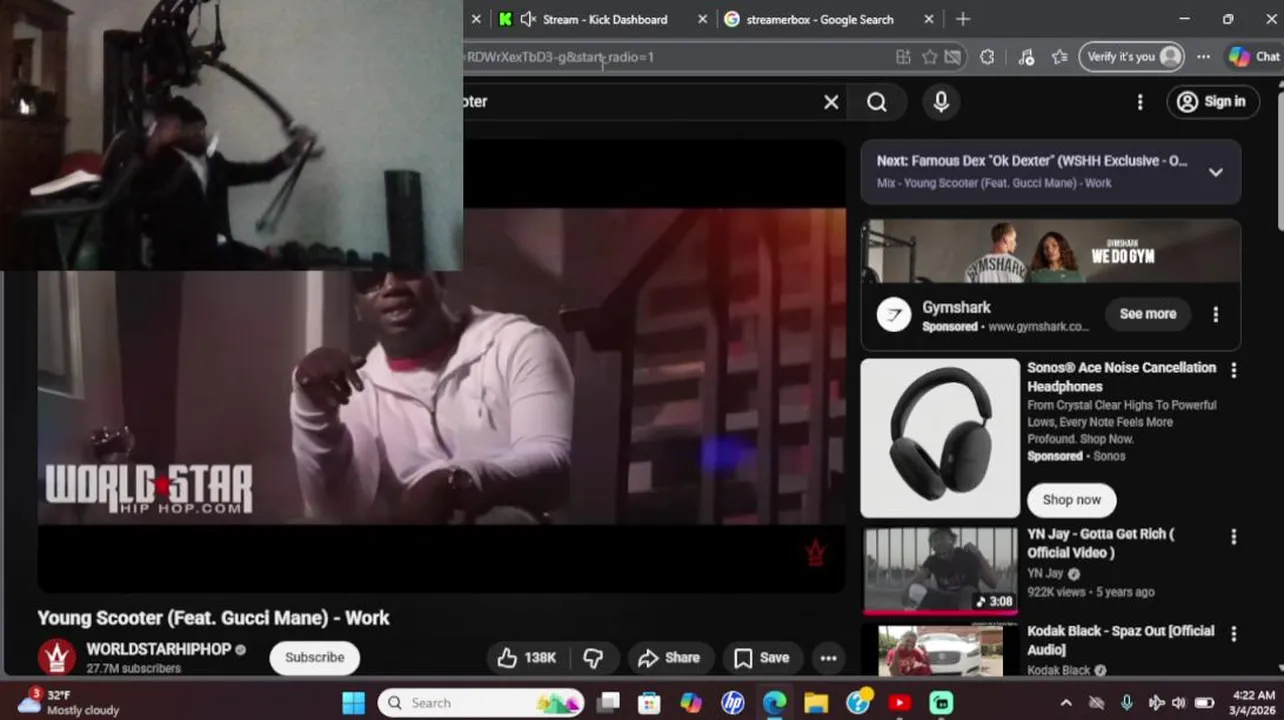Open the WORLDSTARHIPHOP channel avatar
The image size is (1284, 720).
[57, 657]
